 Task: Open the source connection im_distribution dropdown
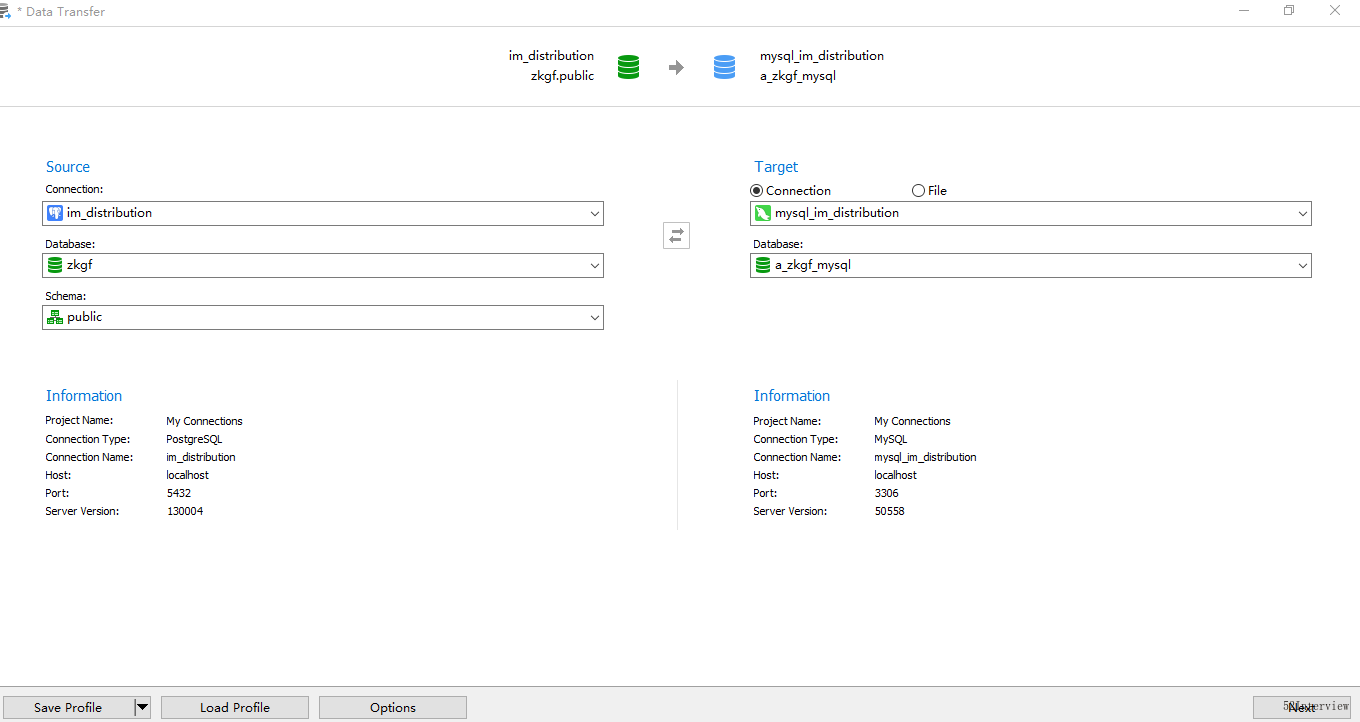coord(323,213)
